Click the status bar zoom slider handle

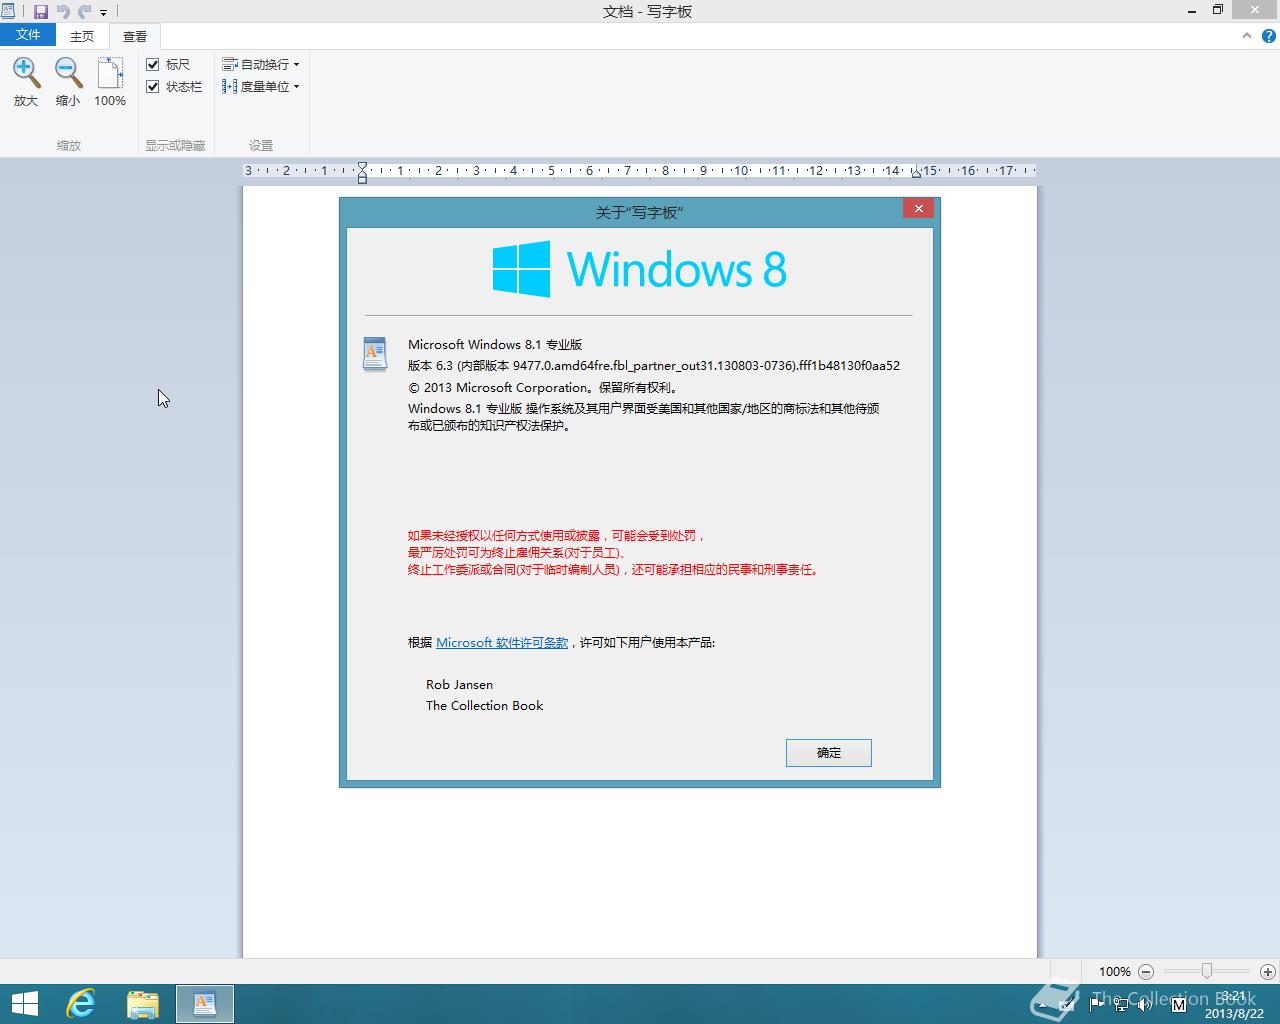[1207, 971]
